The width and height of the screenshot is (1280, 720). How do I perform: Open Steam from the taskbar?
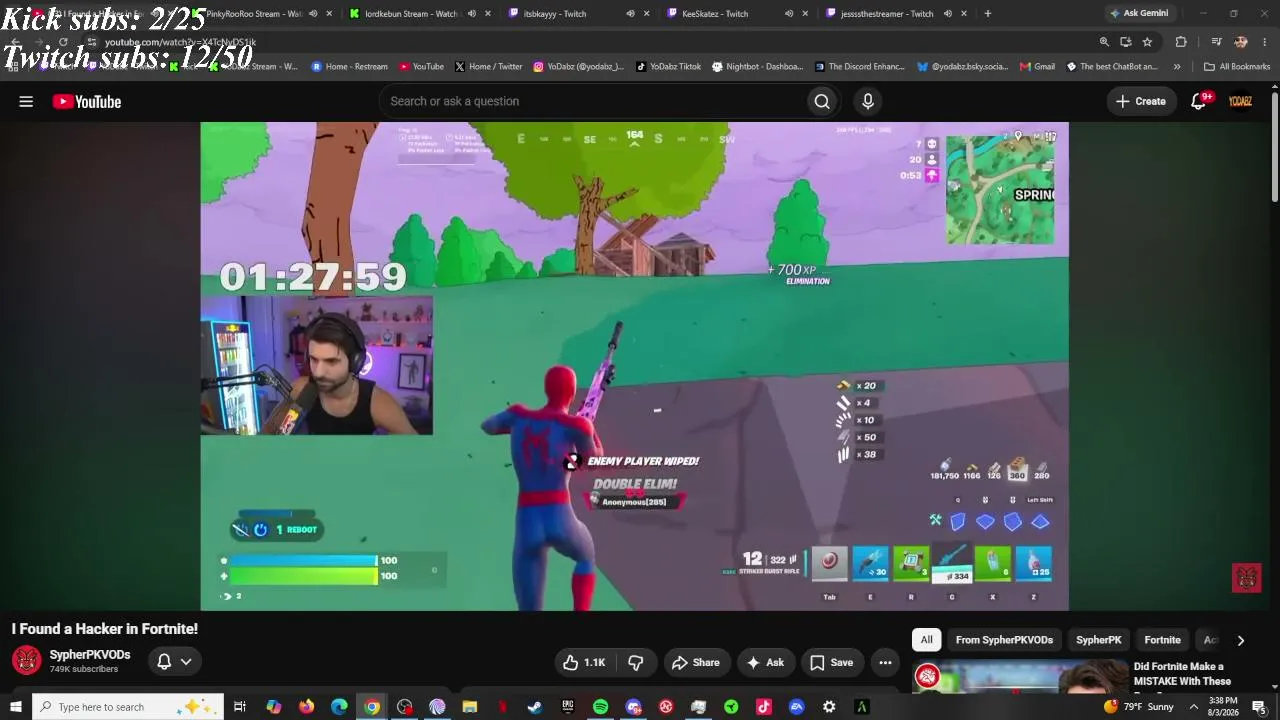click(x=535, y=707)
